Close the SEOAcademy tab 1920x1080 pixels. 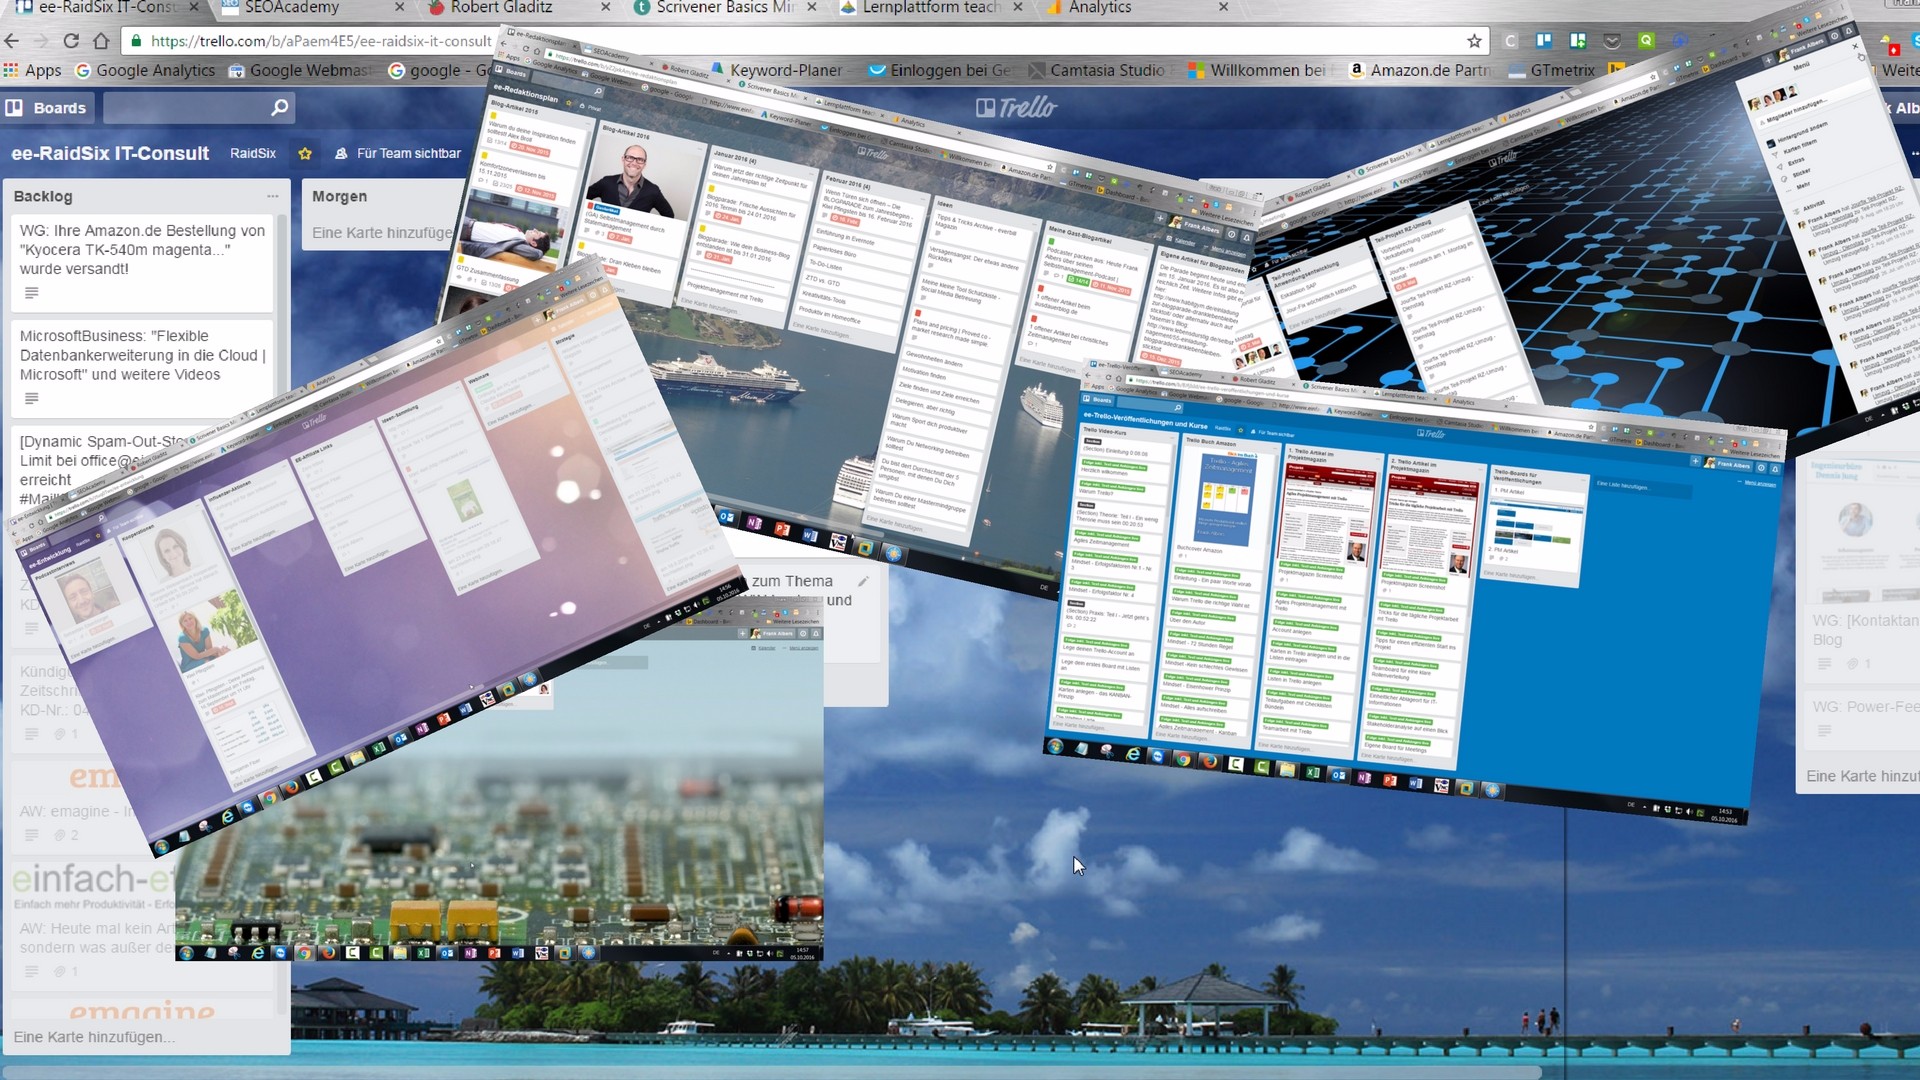point(400,7)
